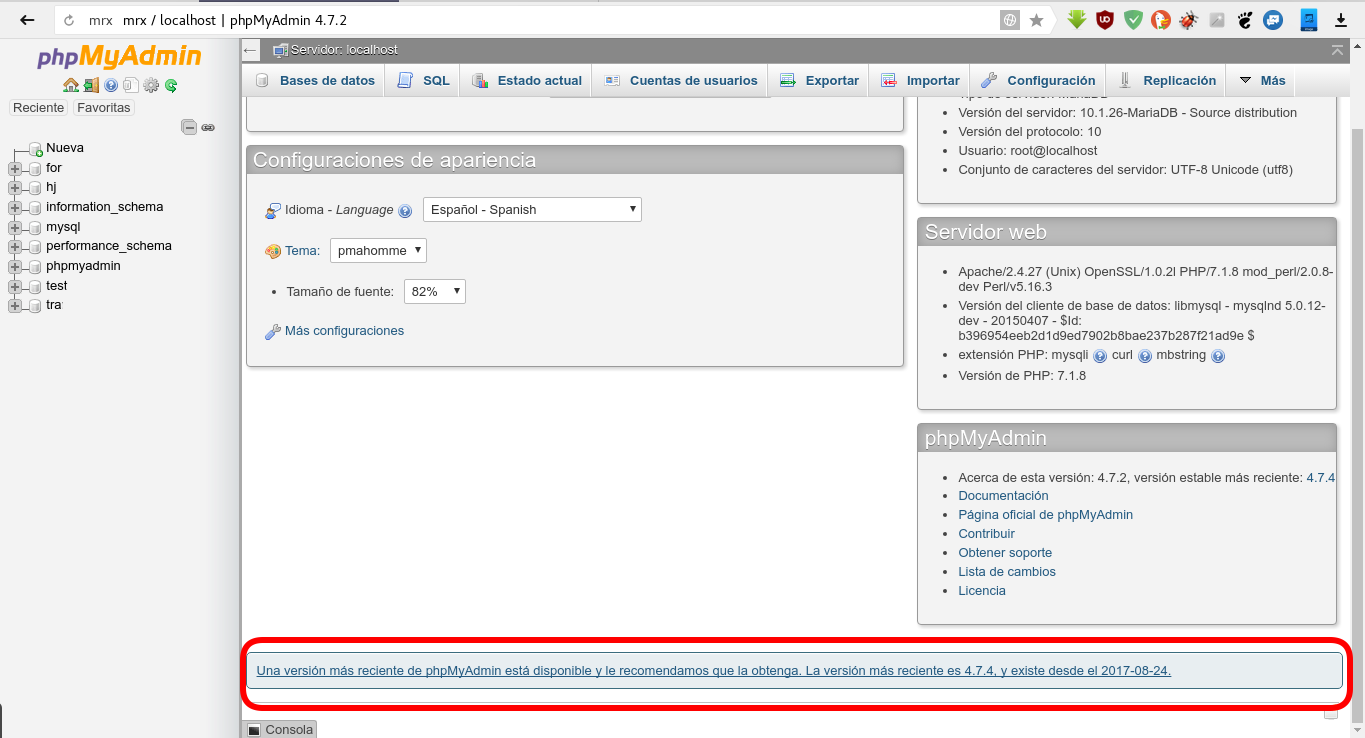Viewport: 1365px width, 738px height.
Task: Open the SQL tab
Action: (423, 81)
